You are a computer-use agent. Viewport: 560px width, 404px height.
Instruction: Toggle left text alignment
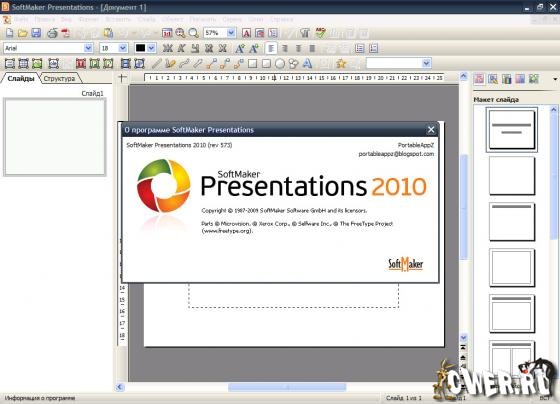pyautogui.click(x=271, y=48)
